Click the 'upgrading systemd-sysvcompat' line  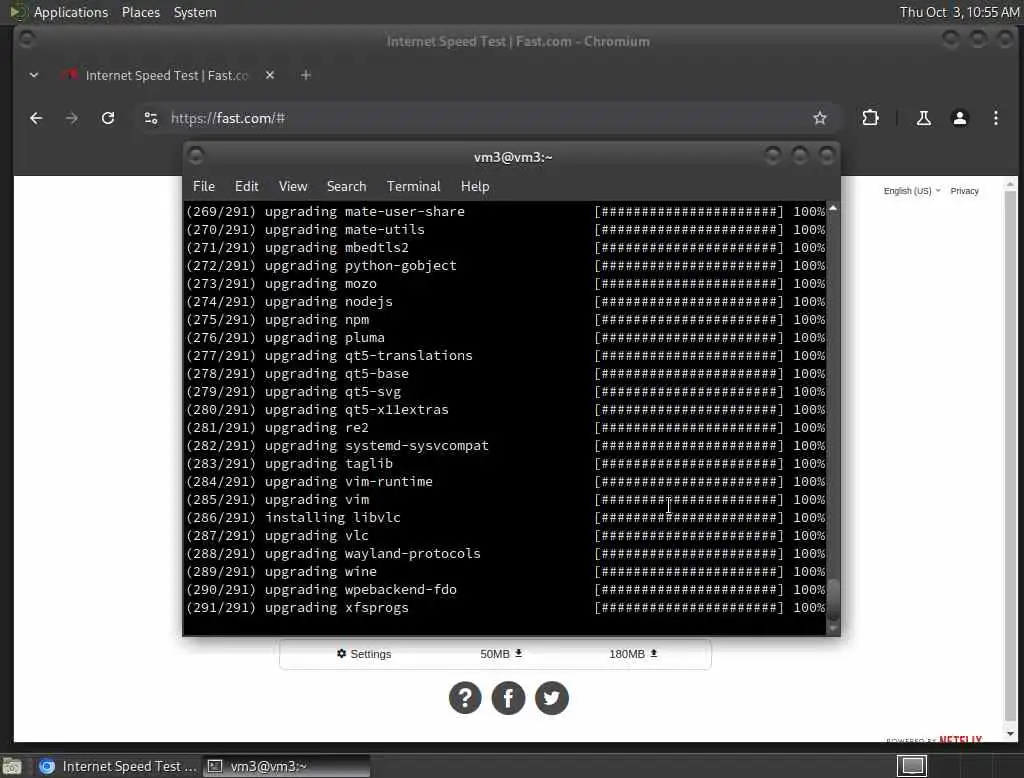click(x=505, y=446)
